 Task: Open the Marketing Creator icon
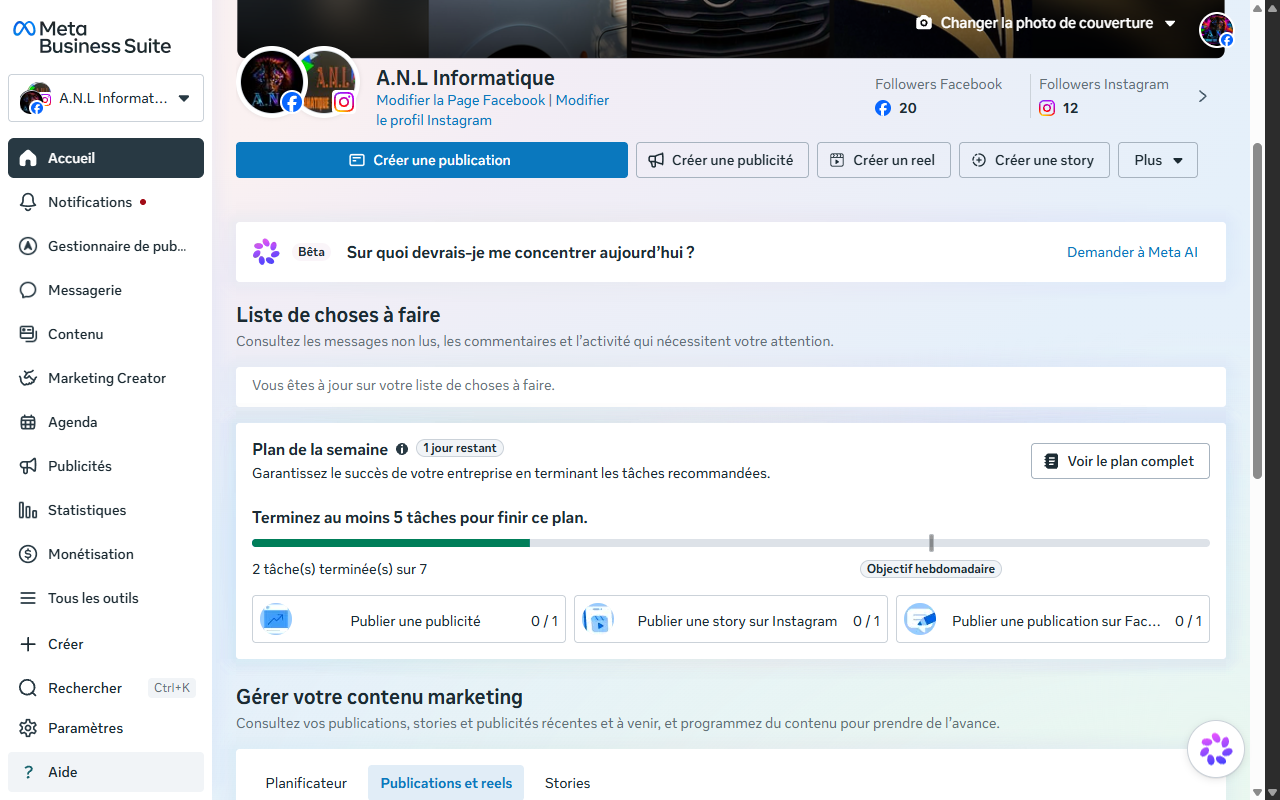(28, 378)
